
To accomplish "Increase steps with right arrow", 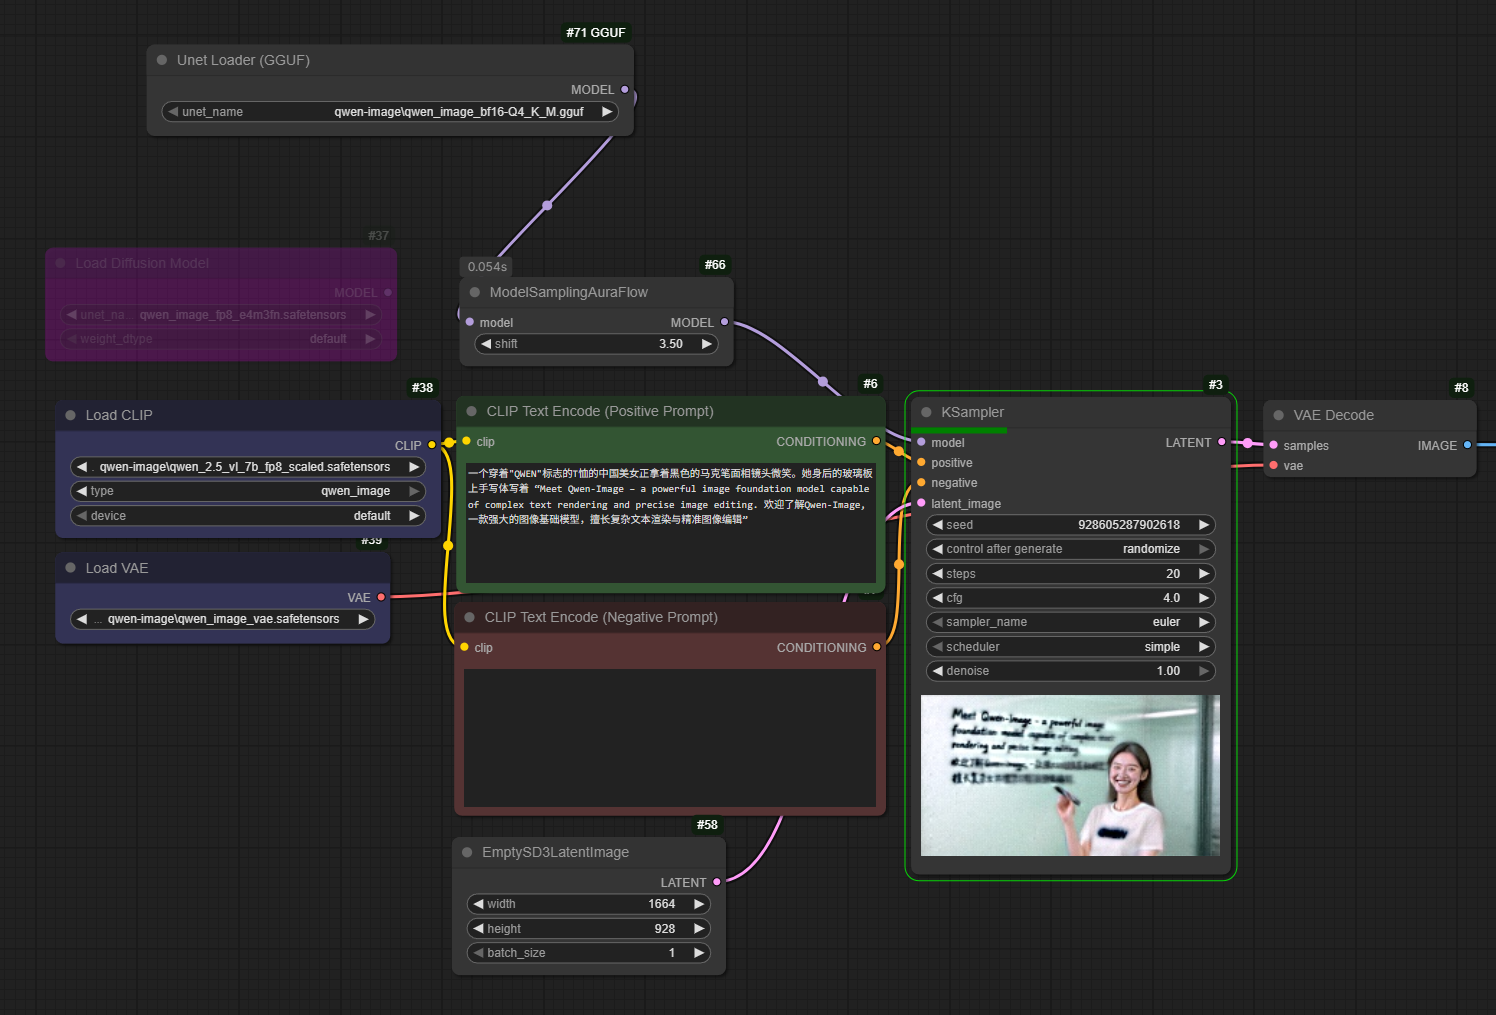I will pyautogui.click(x=1204, y=574).
